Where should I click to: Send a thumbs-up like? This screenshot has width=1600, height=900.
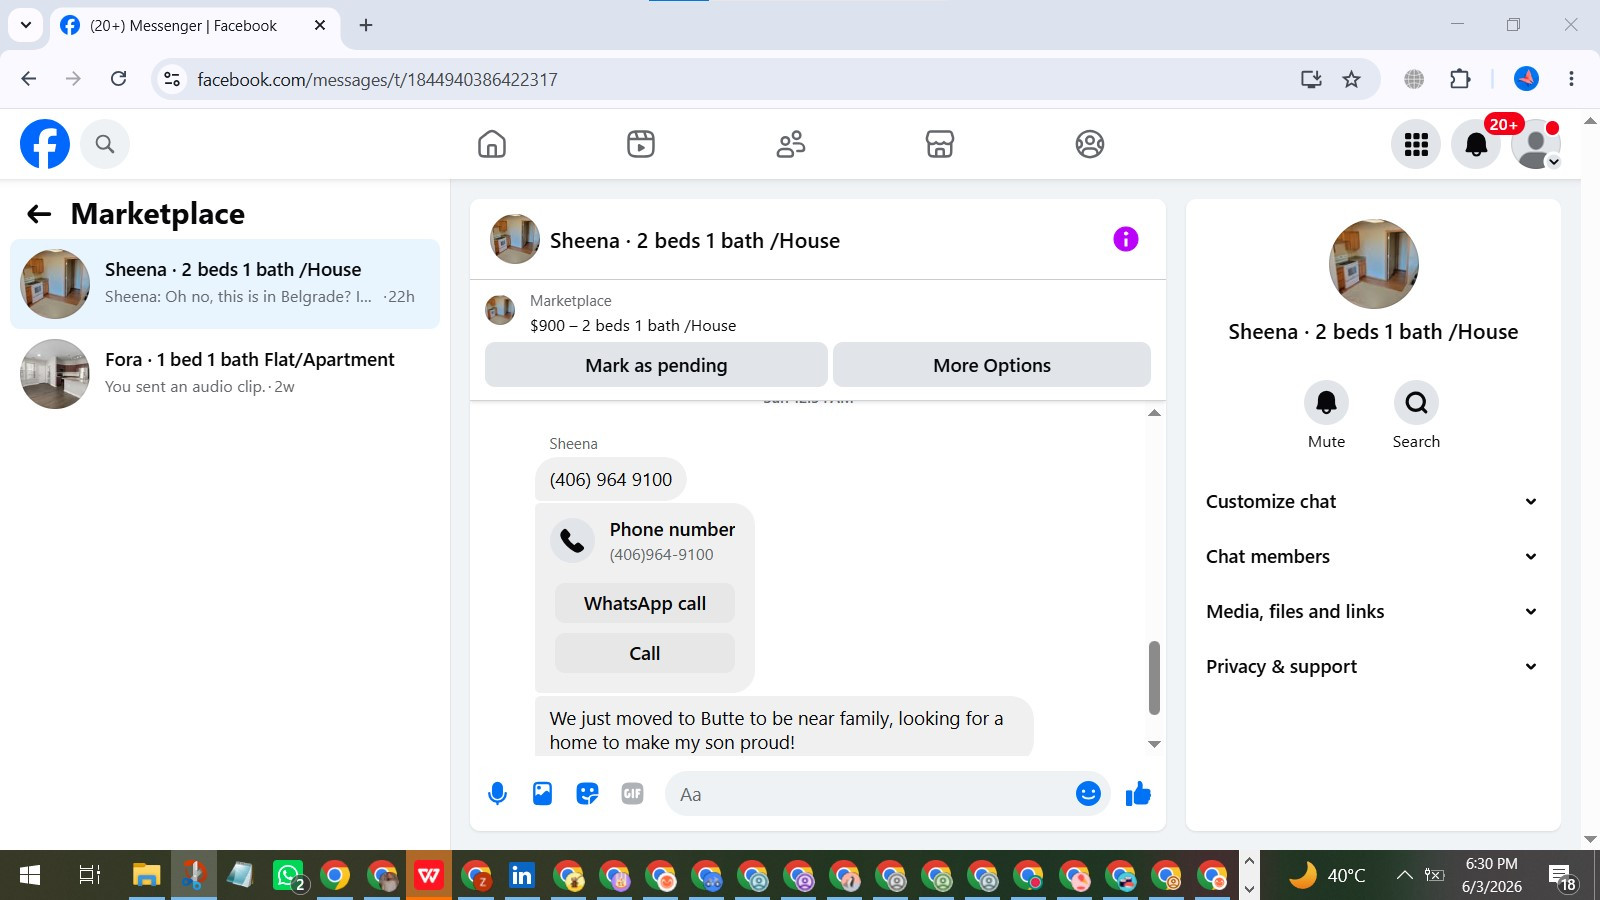coord(1138,794)
